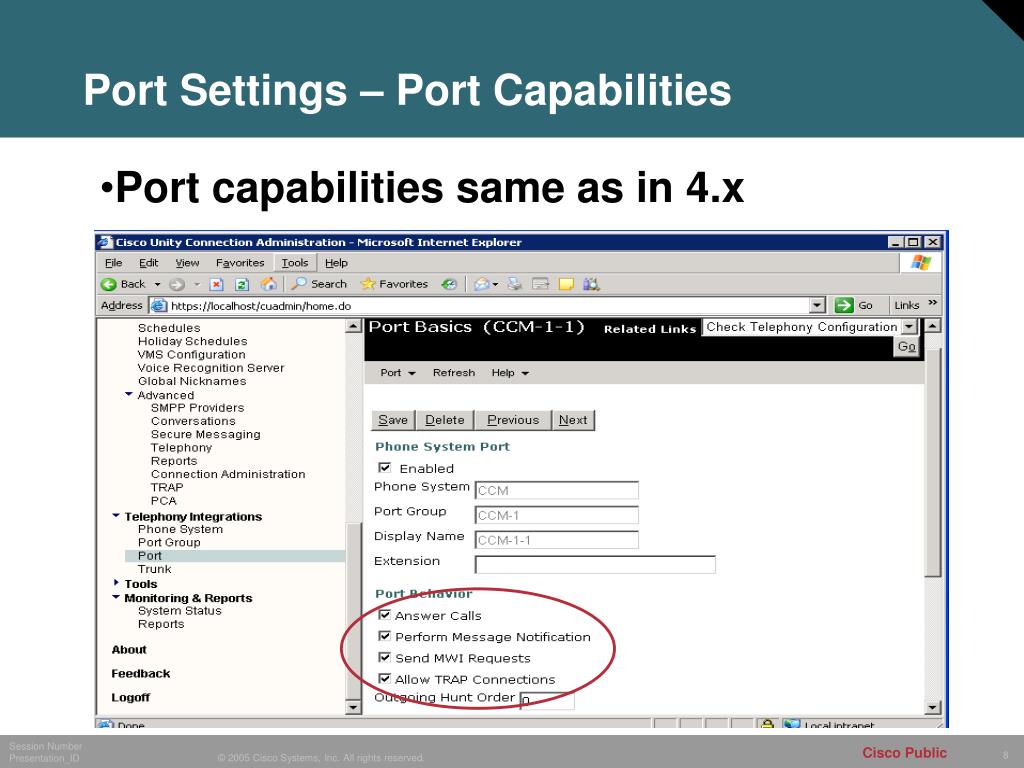Screen dimensions: 1024x768
Task: Click the Research binoculars icon
Action: [x=591, y=284]
